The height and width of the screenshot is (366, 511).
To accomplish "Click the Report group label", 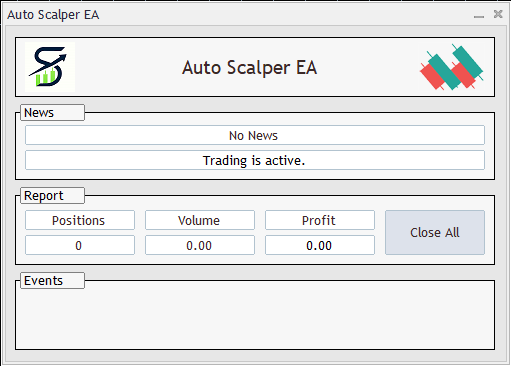I will (x=52, y=196).
